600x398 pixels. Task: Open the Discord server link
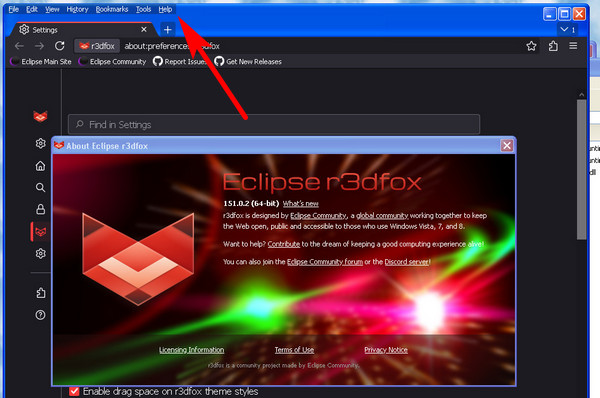[x=407, y=262]
